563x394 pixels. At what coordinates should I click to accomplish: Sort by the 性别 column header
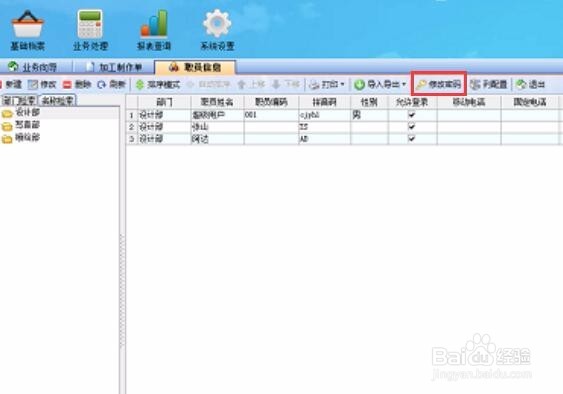click(369, 102)
